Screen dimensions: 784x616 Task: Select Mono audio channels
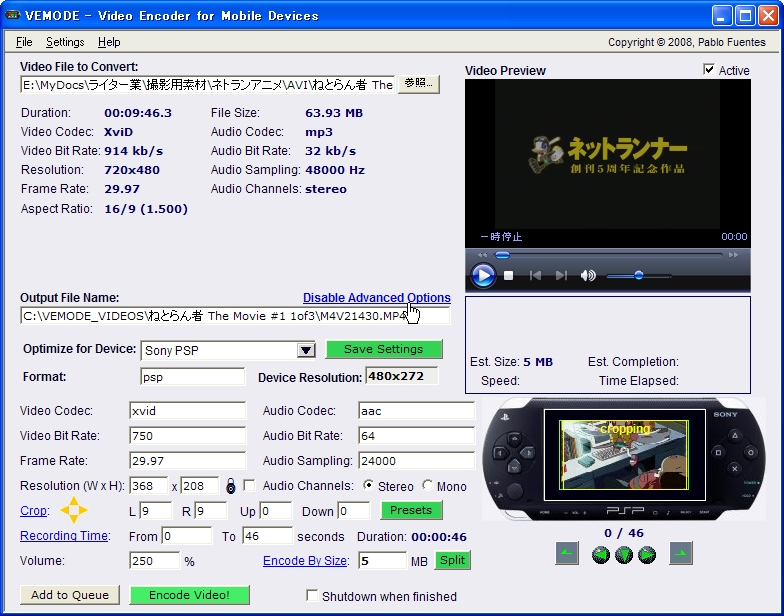(428, 485)
